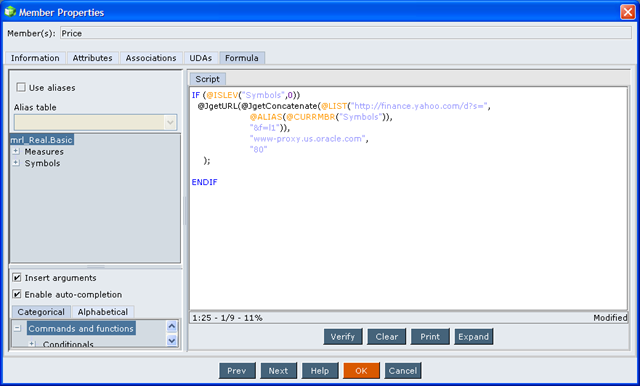Click the Verify button

click(343, 337)
